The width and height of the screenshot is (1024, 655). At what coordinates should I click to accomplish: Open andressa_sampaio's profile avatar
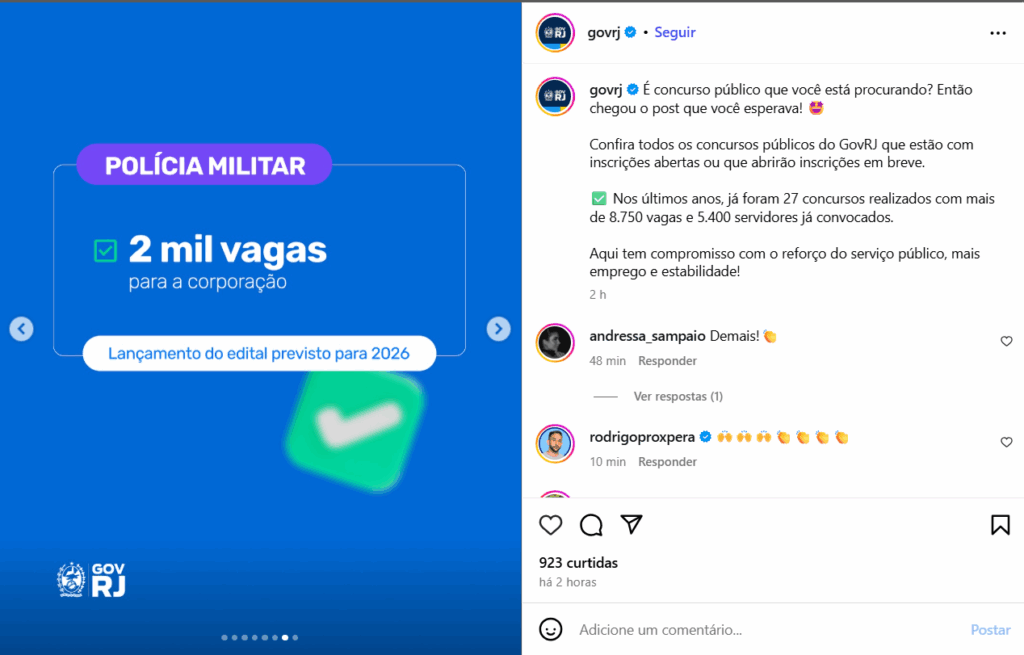[555, 342]
